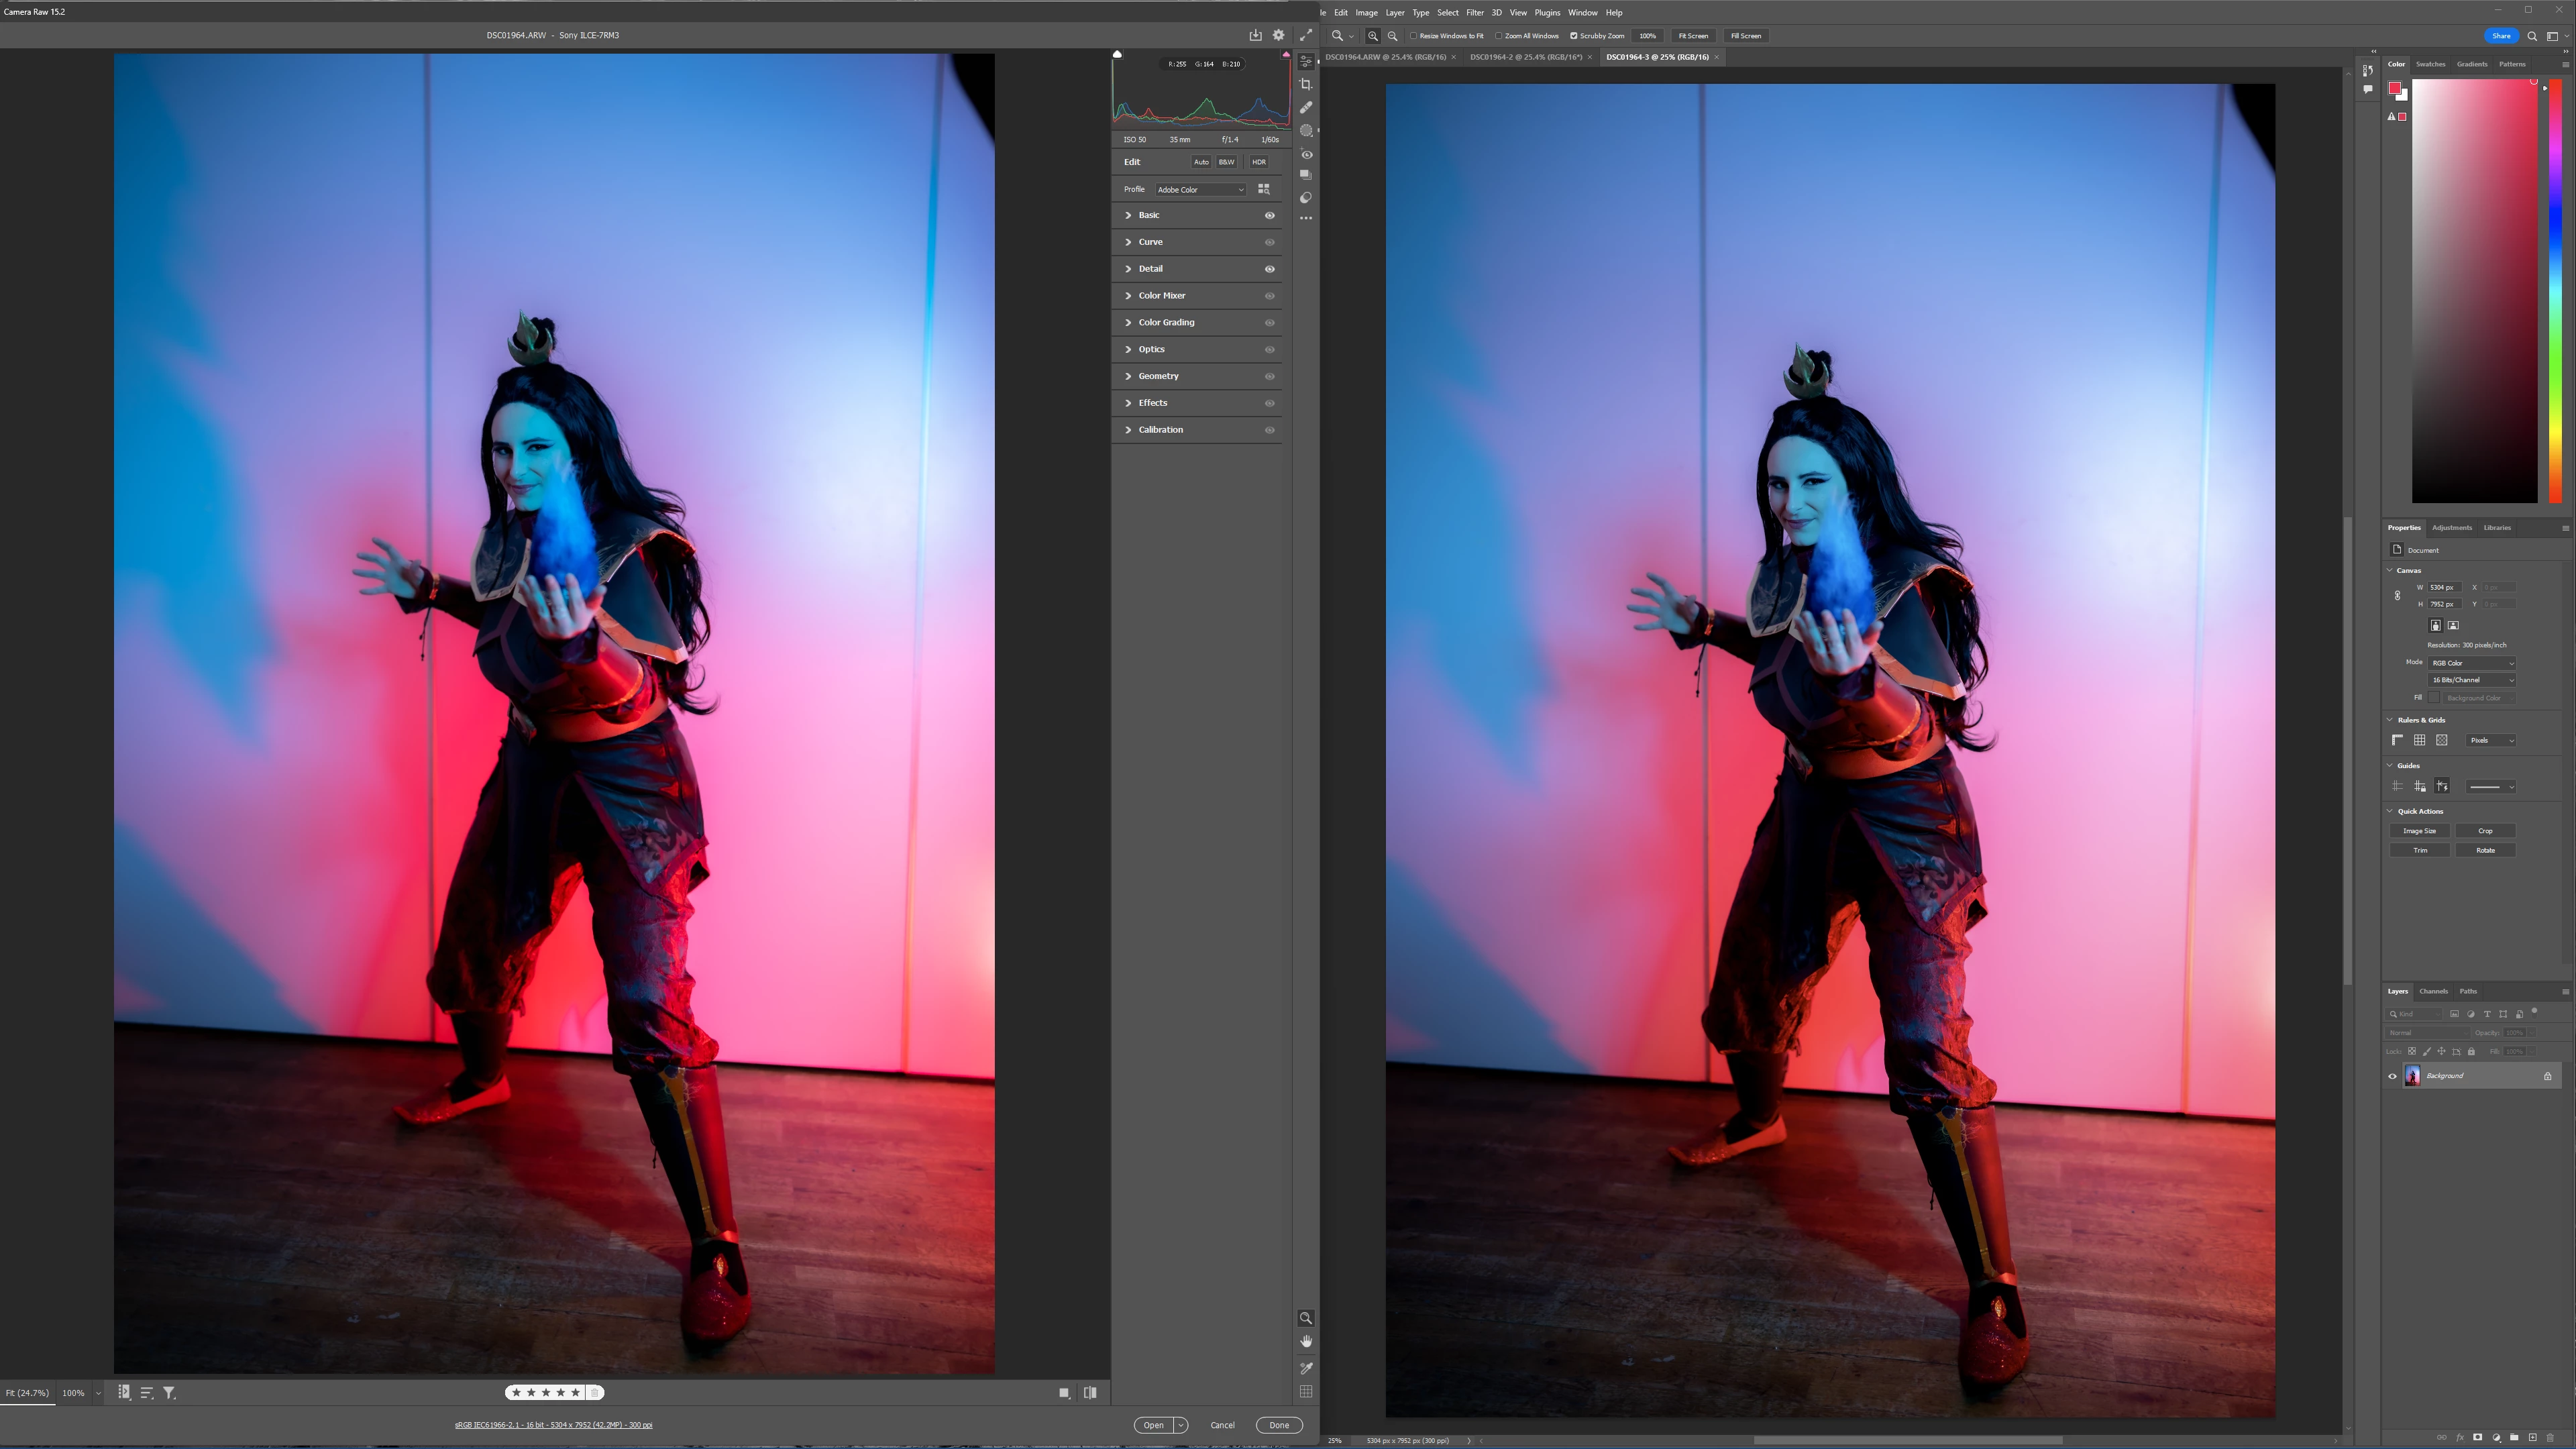
Task: Click the save image download icon
Action: coord(1255,35)
